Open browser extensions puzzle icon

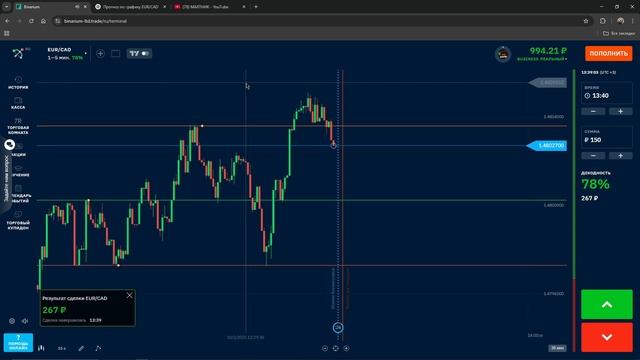[603, 21]
